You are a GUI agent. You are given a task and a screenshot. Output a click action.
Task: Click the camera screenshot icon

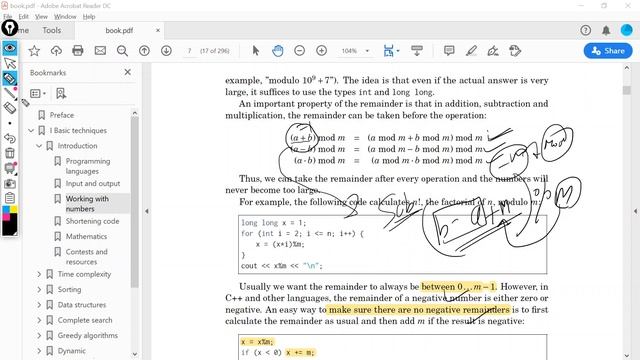10,183
